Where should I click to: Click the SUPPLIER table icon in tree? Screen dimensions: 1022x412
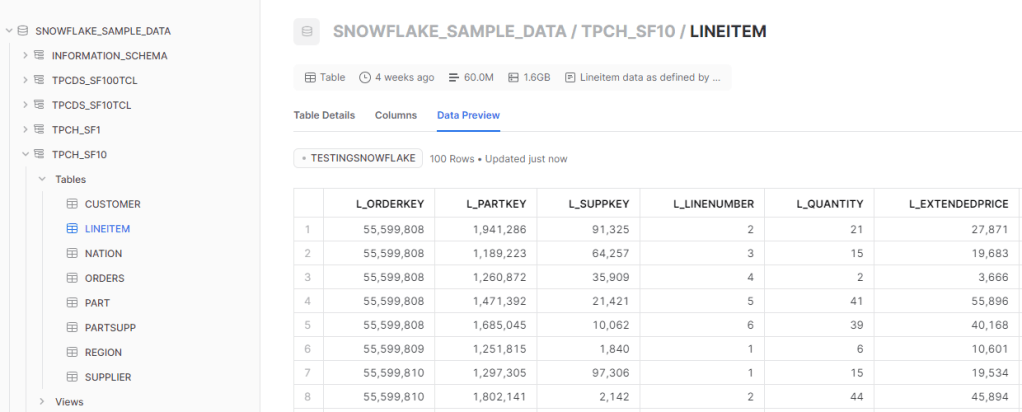[71, 377]
